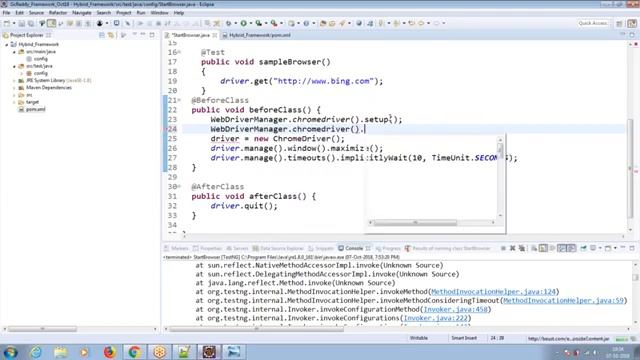640x360 pixels.
Task: Open Google Chrome from the taskbar
Action: pyautogui.click(x=134, y=352)
